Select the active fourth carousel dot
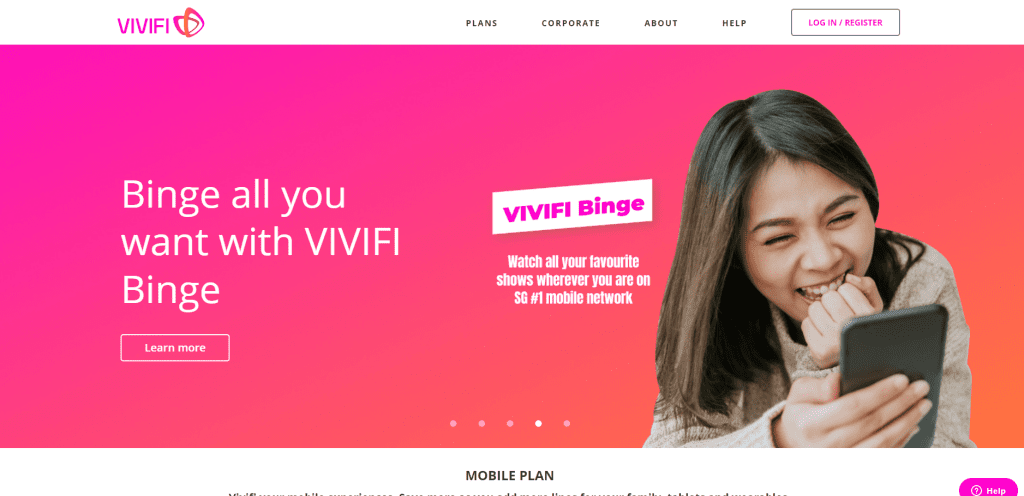This screenshot has width=1024, height=496. pos(538,424)
